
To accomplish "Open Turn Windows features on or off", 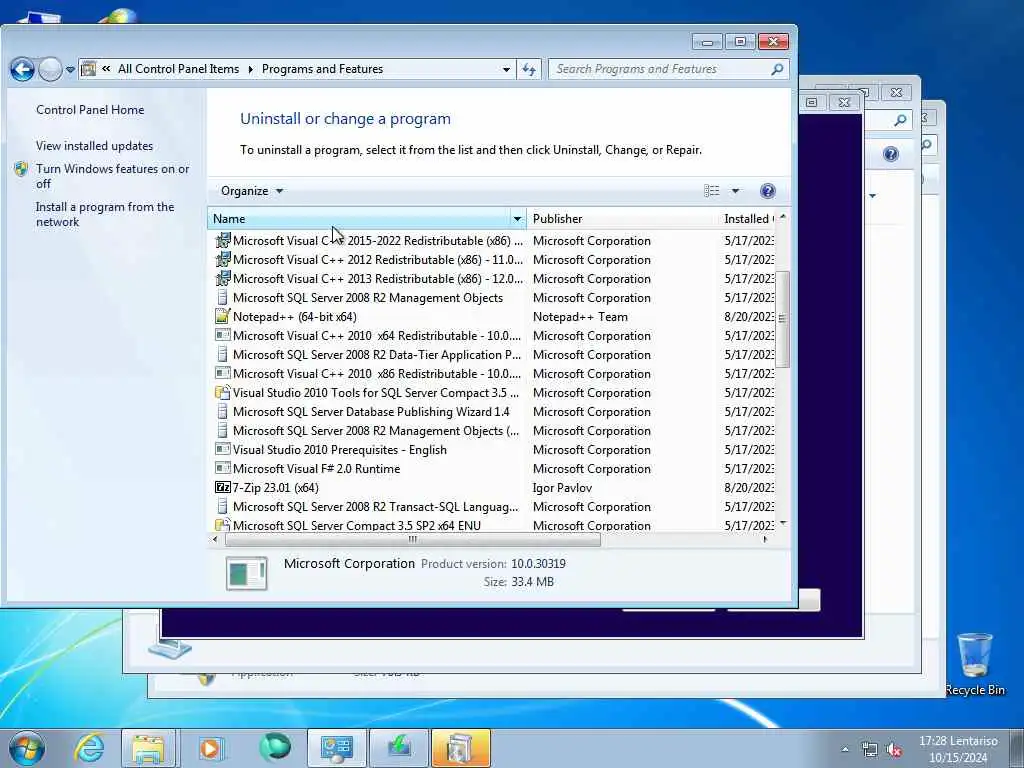I will [112, 176].
